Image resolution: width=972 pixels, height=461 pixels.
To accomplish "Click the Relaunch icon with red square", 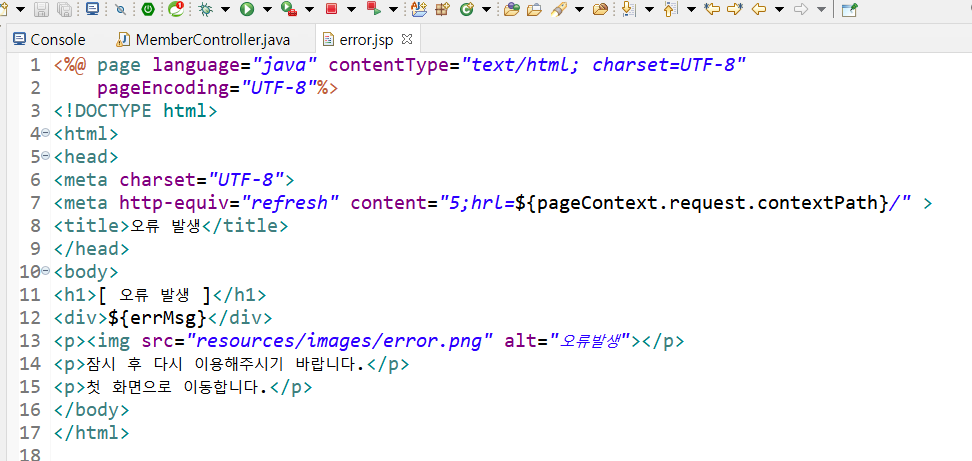I will click(374, 8).
